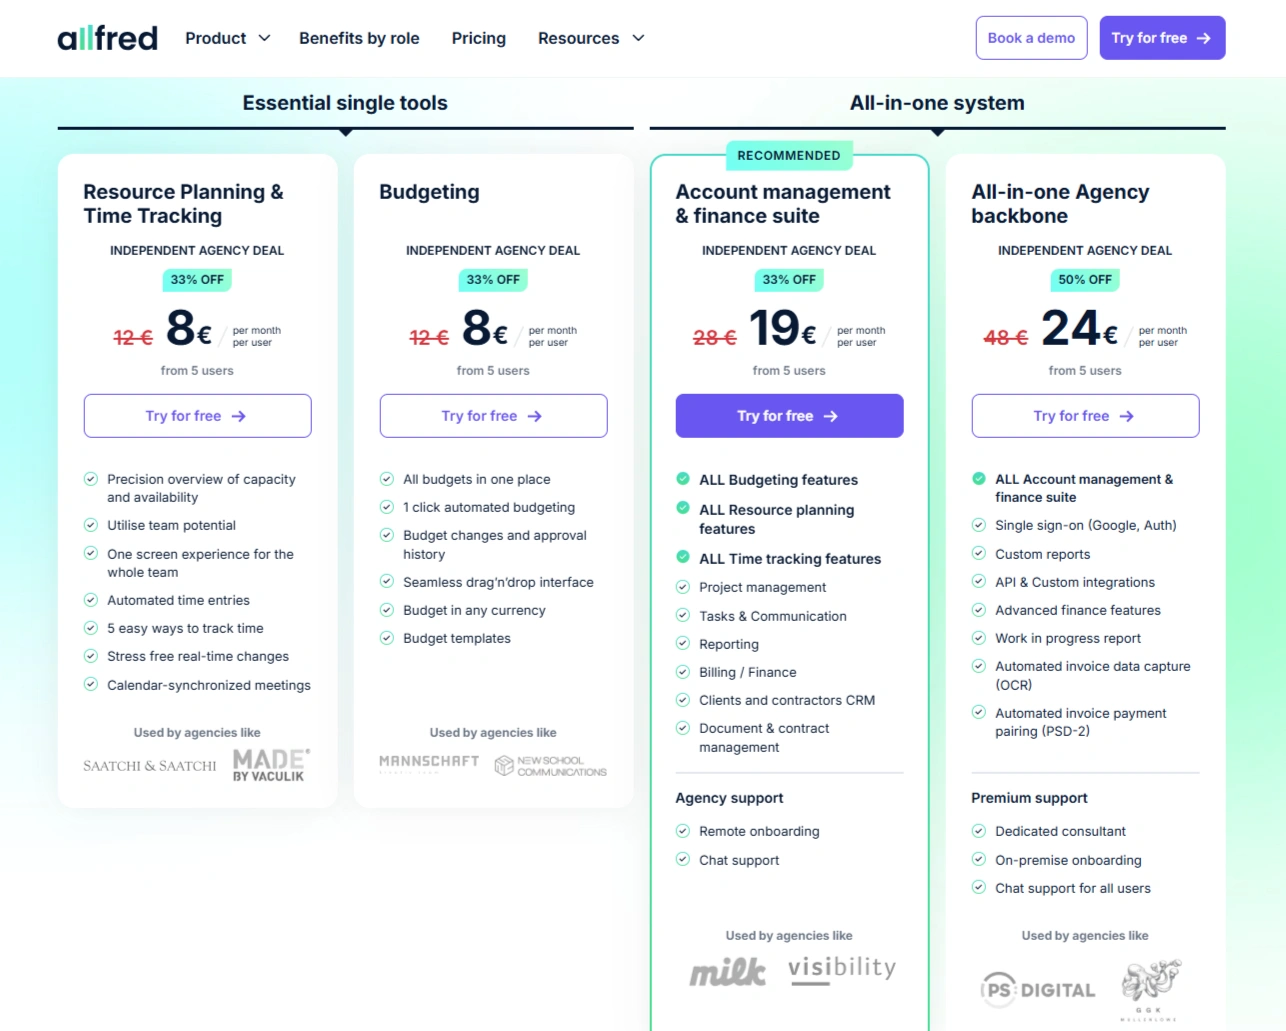Expand the Product dropdown menu
Viewport: 1286px width, 1031px height.
(x=227, y=38)
